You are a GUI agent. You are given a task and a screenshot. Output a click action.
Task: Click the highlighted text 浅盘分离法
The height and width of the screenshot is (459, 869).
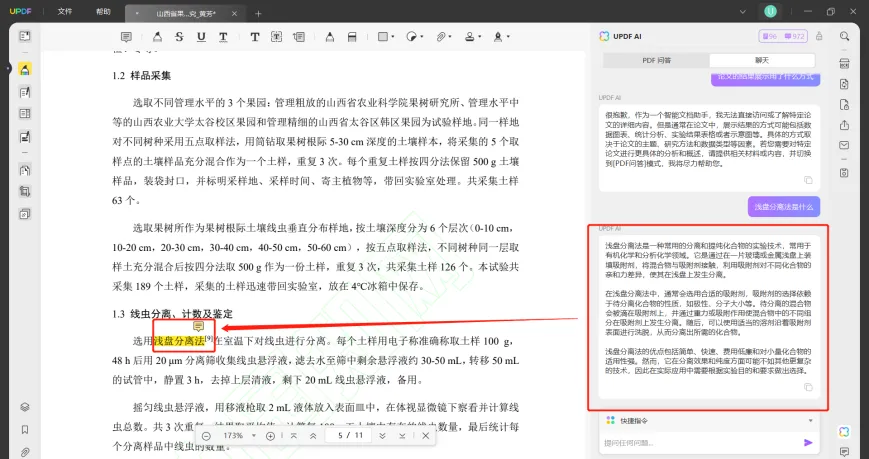(179, 340)
